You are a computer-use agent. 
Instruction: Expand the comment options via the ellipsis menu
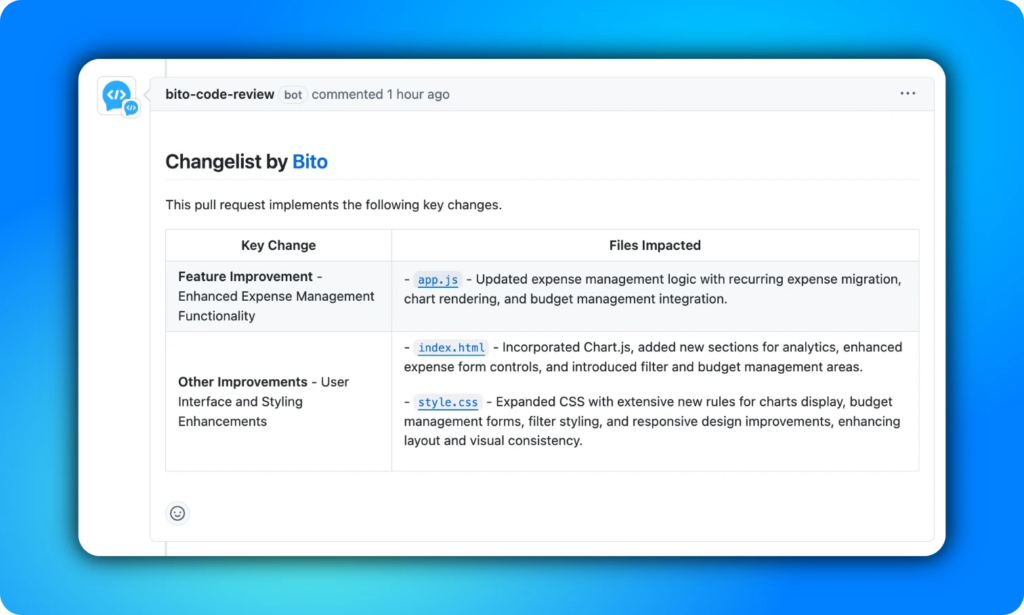pyautogui.click(x=907, y=93)
